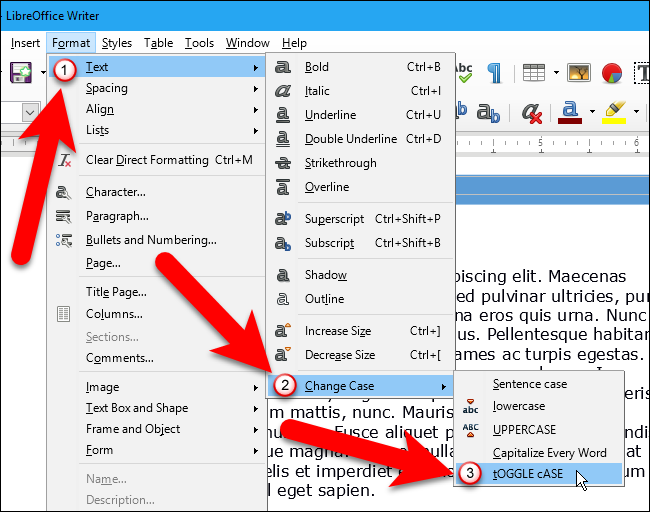Expand the Align submenu

[x=155, y=109]
